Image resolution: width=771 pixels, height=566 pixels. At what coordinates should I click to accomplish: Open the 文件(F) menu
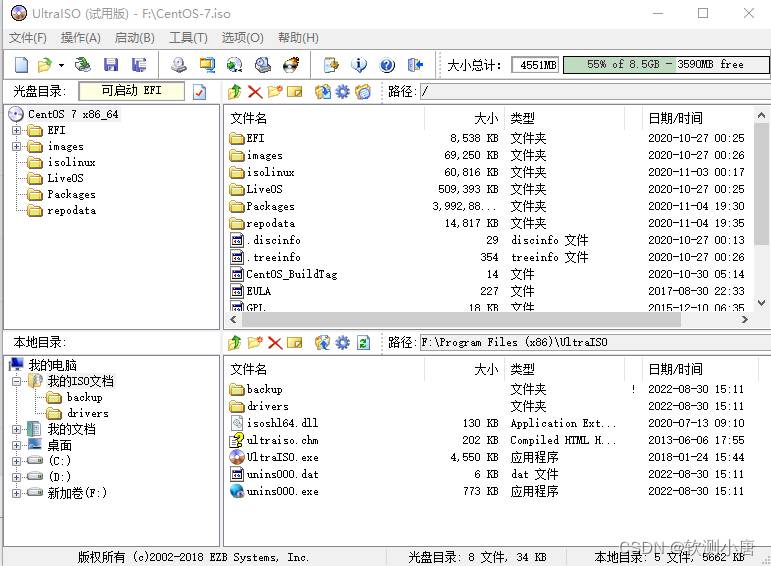point(28,38)
